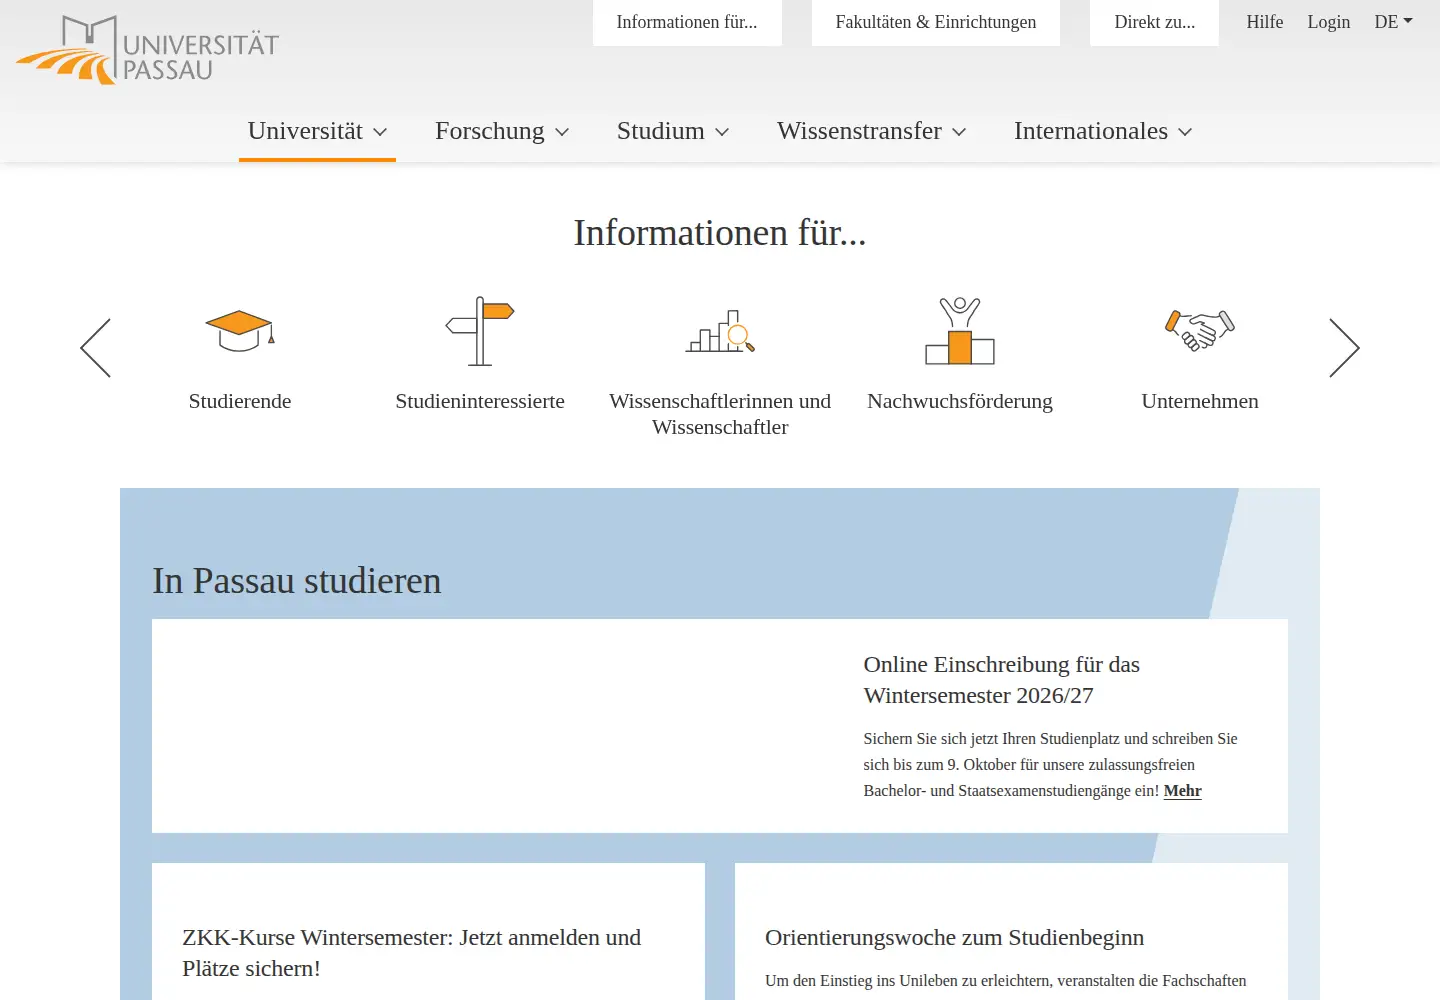
Task: Click the 'Informationen für...' section heading
Action: pyautogui.click(x=720, y=233)
